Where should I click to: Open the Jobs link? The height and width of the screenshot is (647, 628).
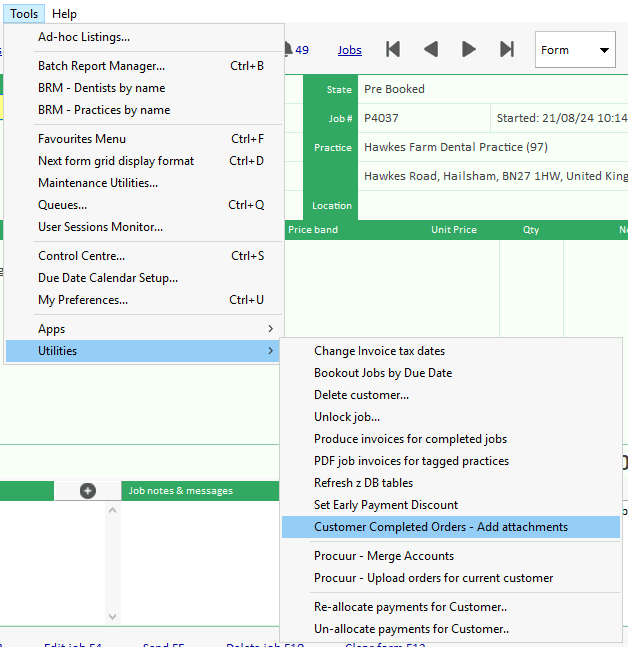(350, 50)
